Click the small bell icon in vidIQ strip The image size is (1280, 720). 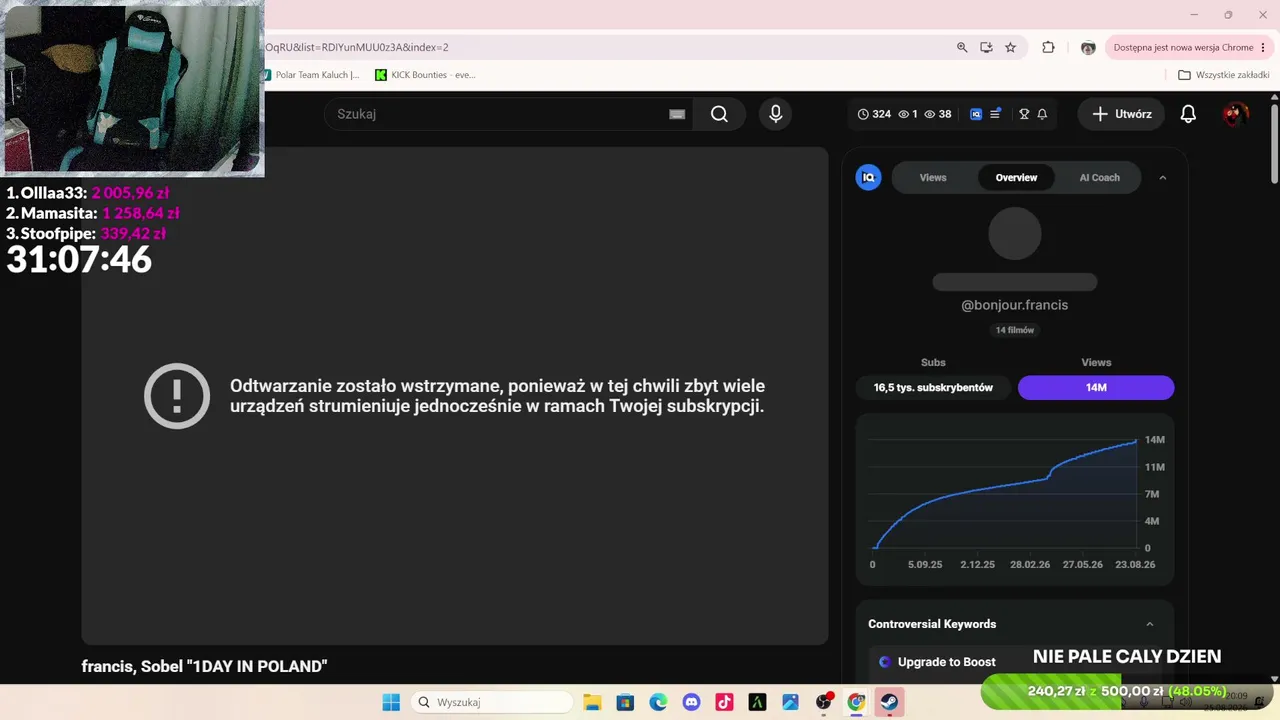click(1042, 114)
